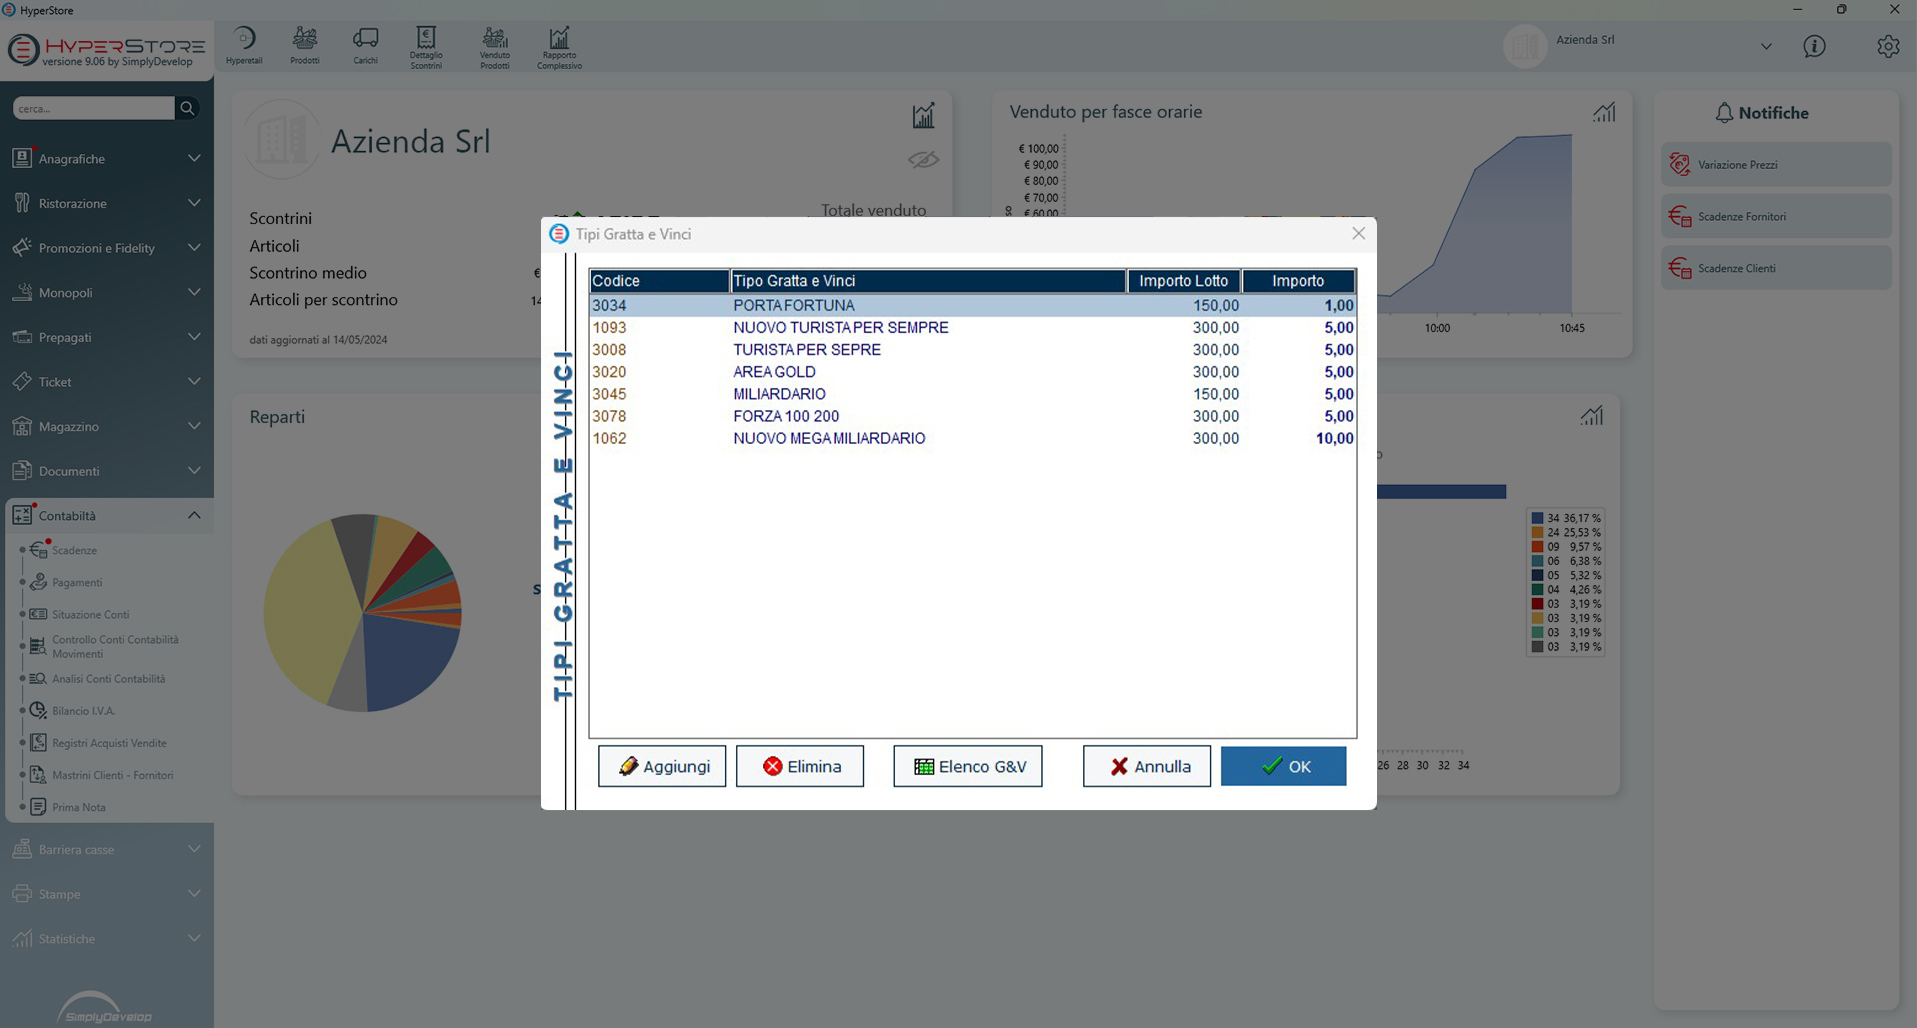Open the settings gear icon
This screenshot has height=1028, width=1917.
click(x=1887, y=47)
